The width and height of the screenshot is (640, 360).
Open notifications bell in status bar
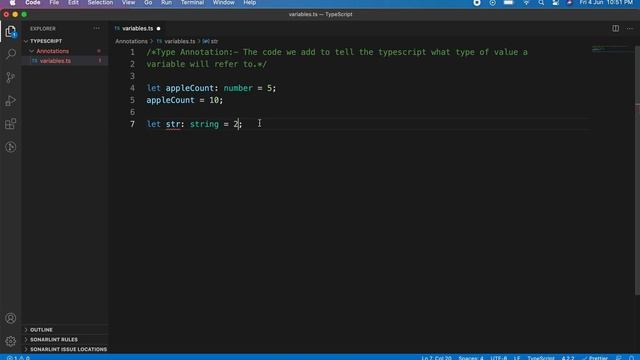tap(631, 358)
